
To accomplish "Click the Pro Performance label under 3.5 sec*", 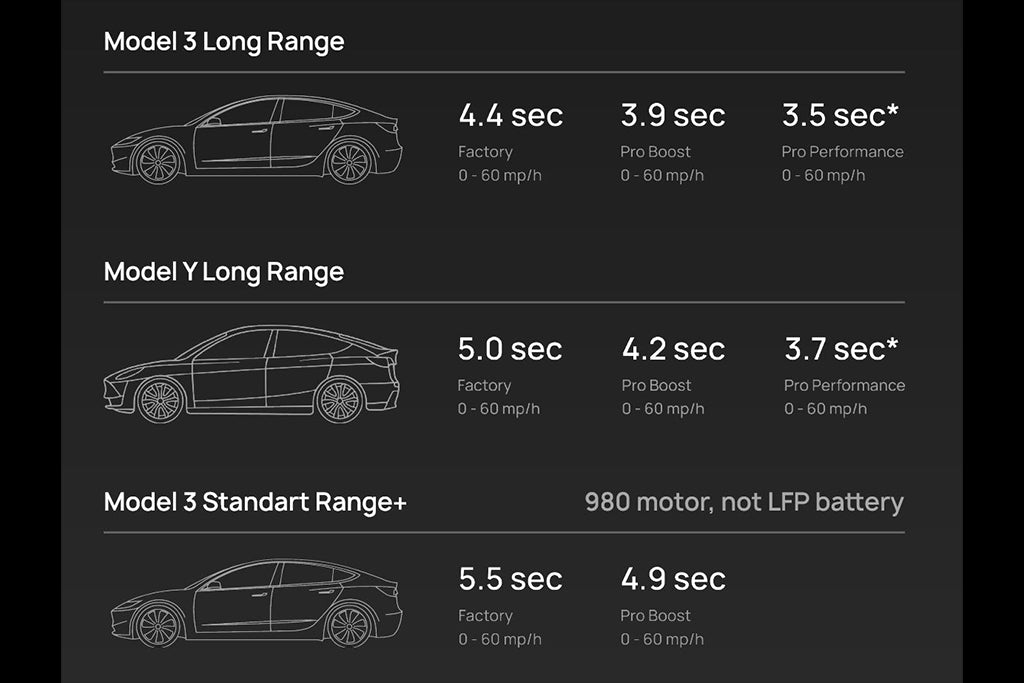I will [842, 152].
